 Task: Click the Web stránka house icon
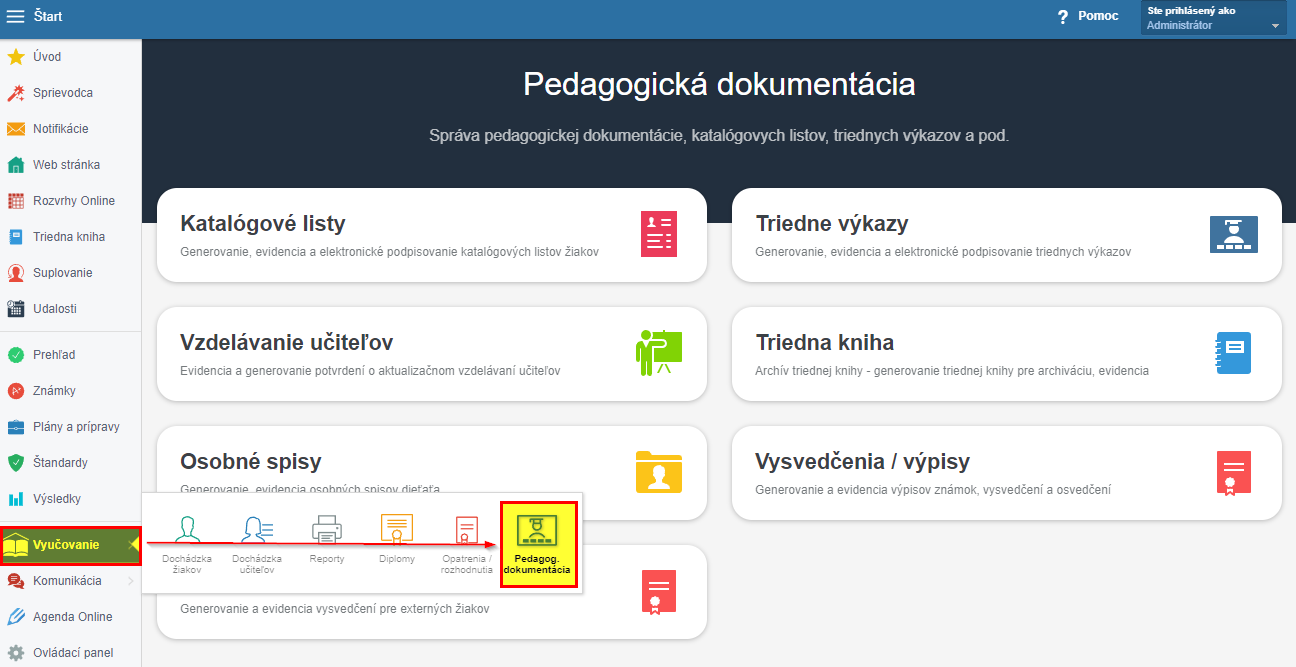pyautogui.click(x=16, y=165)
